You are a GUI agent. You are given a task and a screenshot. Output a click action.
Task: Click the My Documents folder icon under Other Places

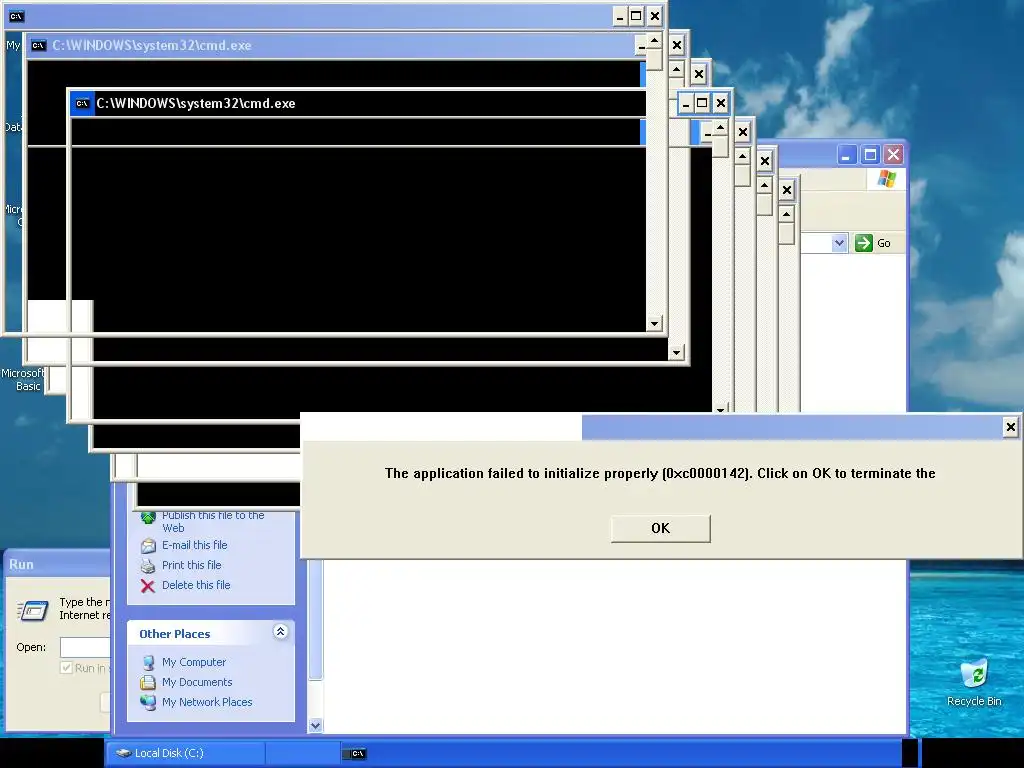click(148, 682)
